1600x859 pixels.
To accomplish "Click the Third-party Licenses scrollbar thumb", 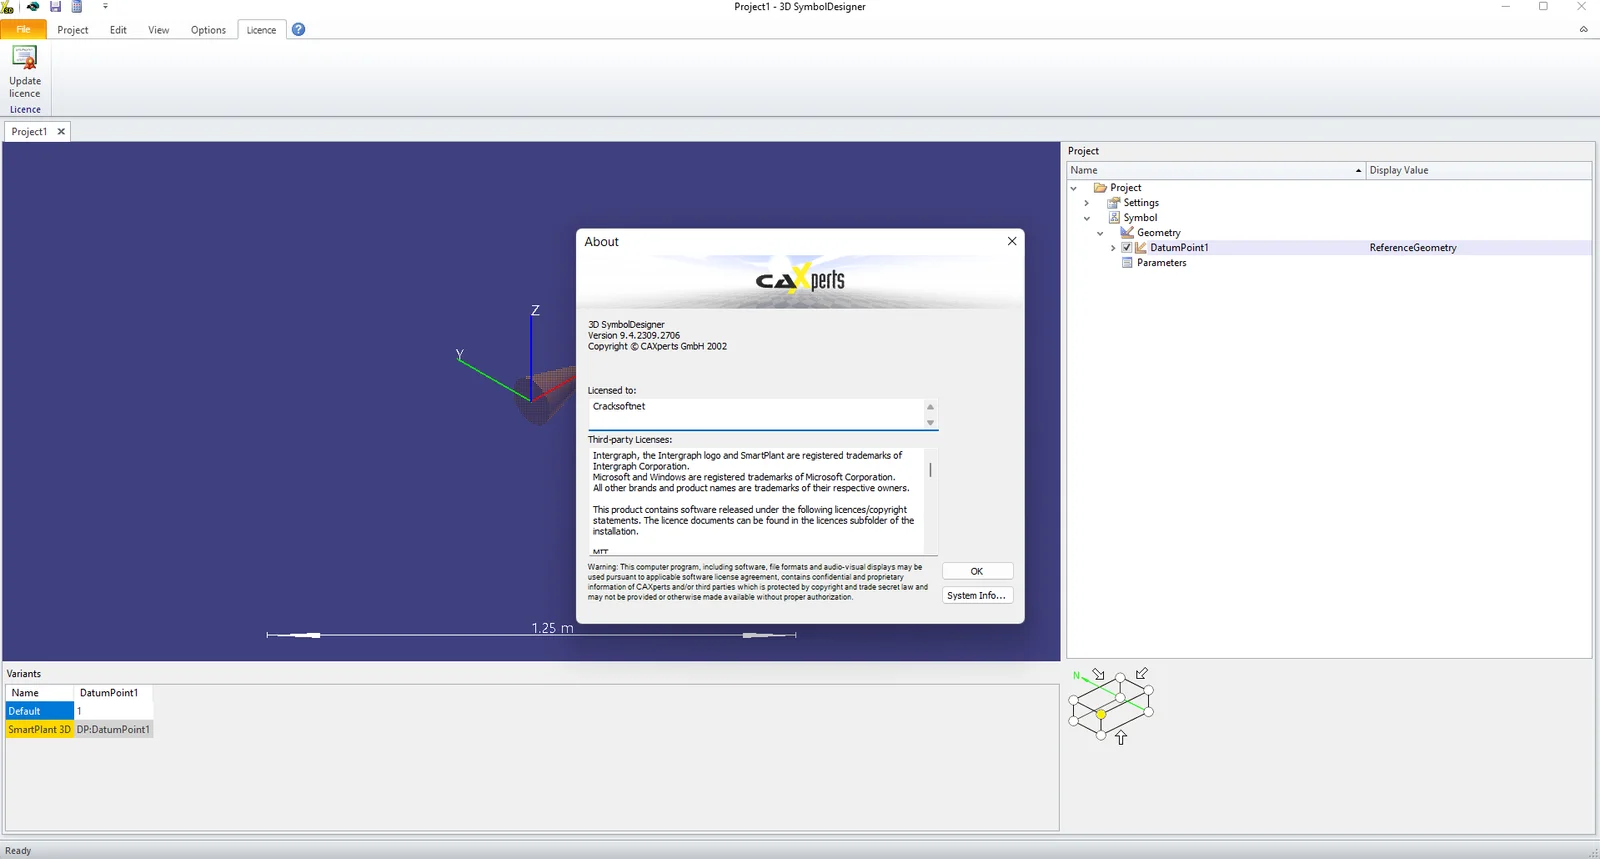I will coord(930,470).
